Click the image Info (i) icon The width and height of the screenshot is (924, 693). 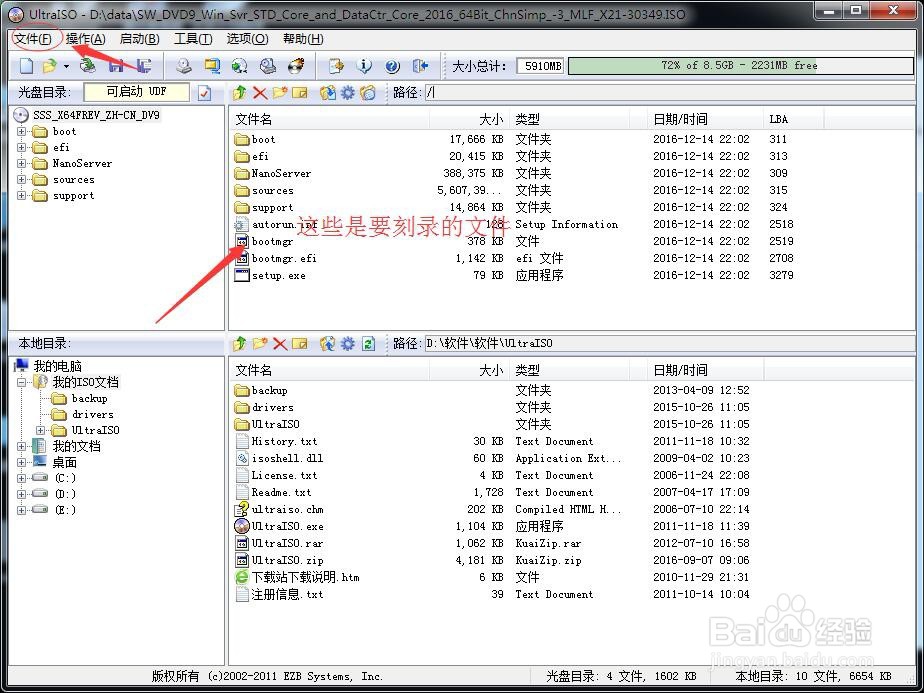pos(364,65)
